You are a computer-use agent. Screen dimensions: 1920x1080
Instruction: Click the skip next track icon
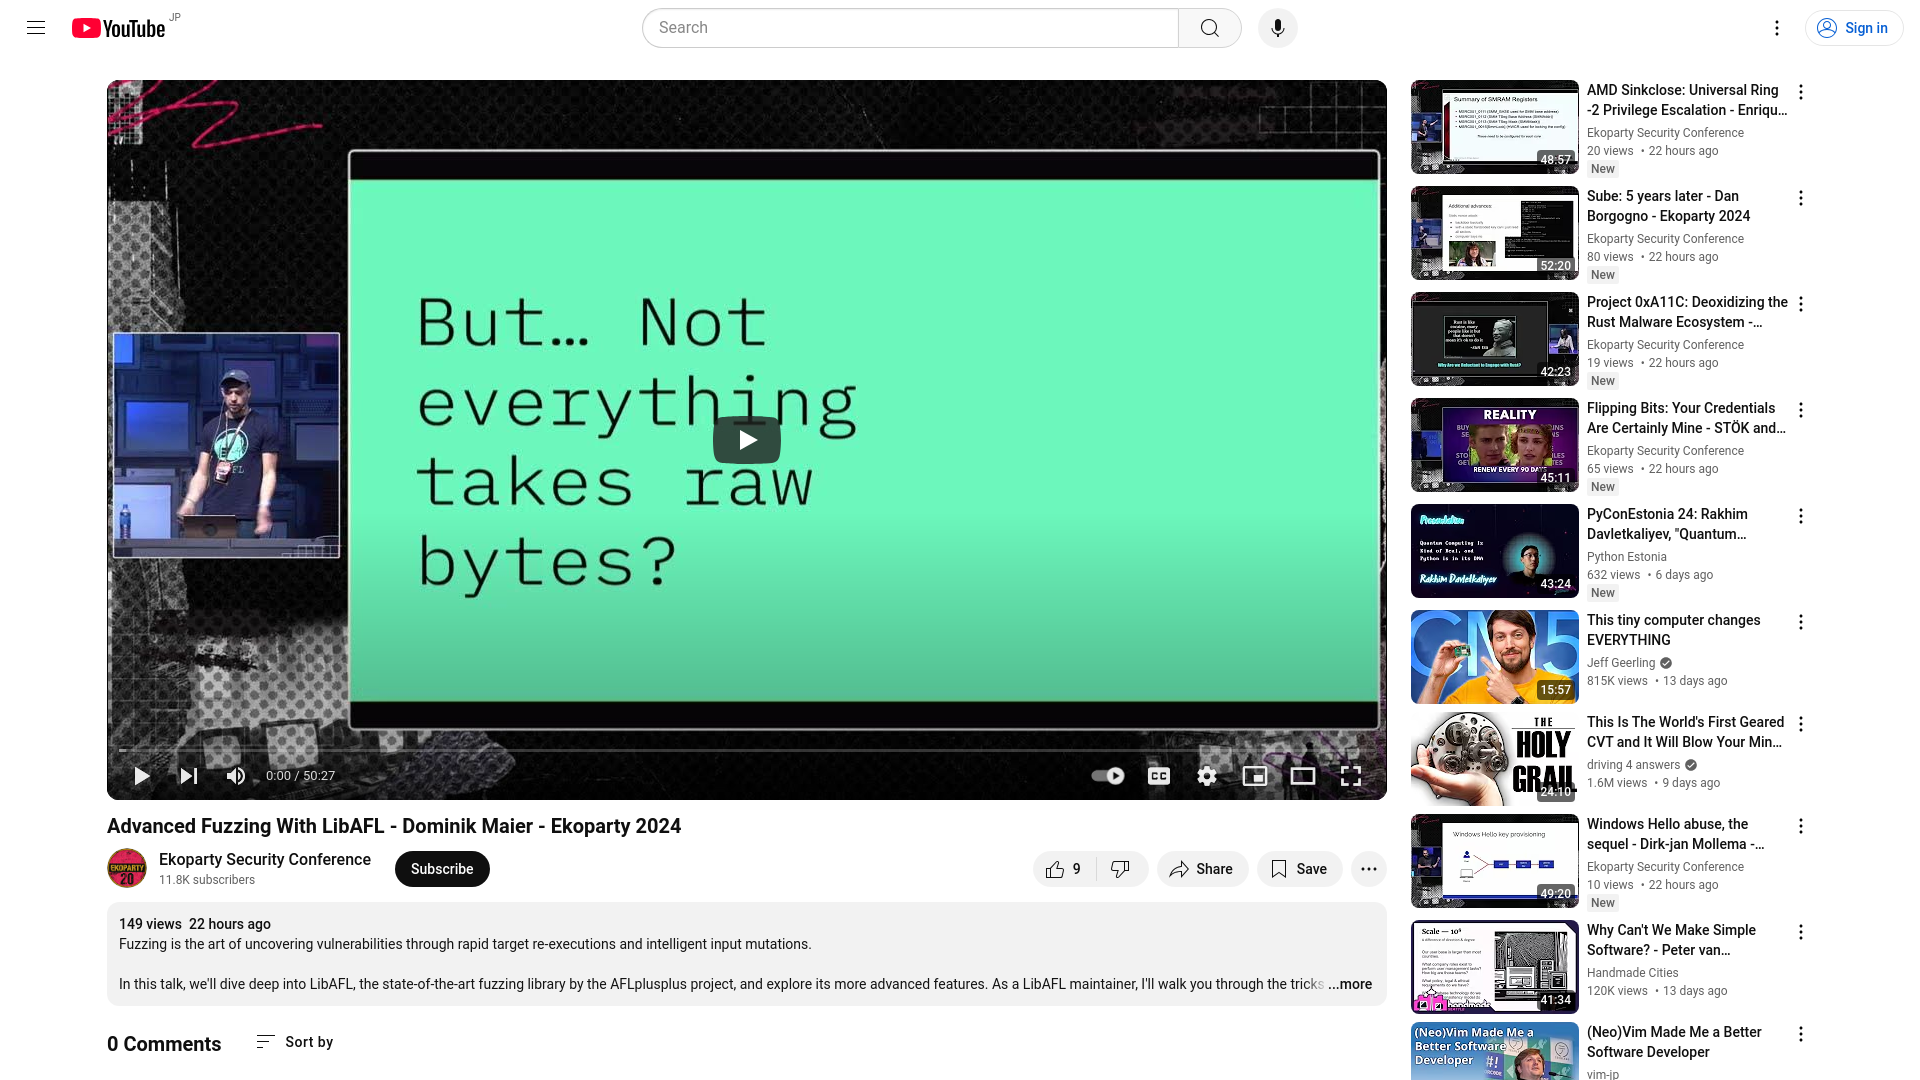click(x=189, y=775)
